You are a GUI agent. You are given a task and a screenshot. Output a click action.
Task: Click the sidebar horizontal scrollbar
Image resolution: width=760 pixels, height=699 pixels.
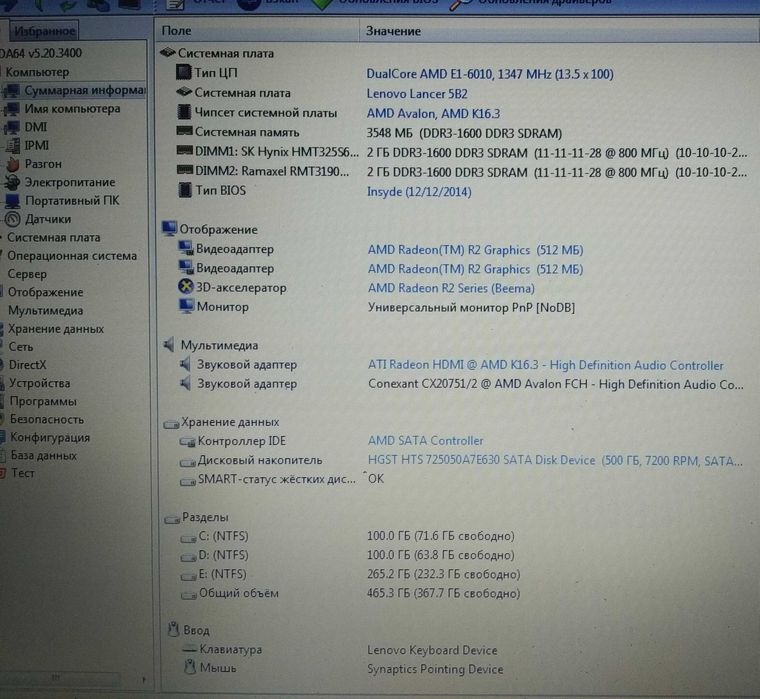(x=61, y=678)
